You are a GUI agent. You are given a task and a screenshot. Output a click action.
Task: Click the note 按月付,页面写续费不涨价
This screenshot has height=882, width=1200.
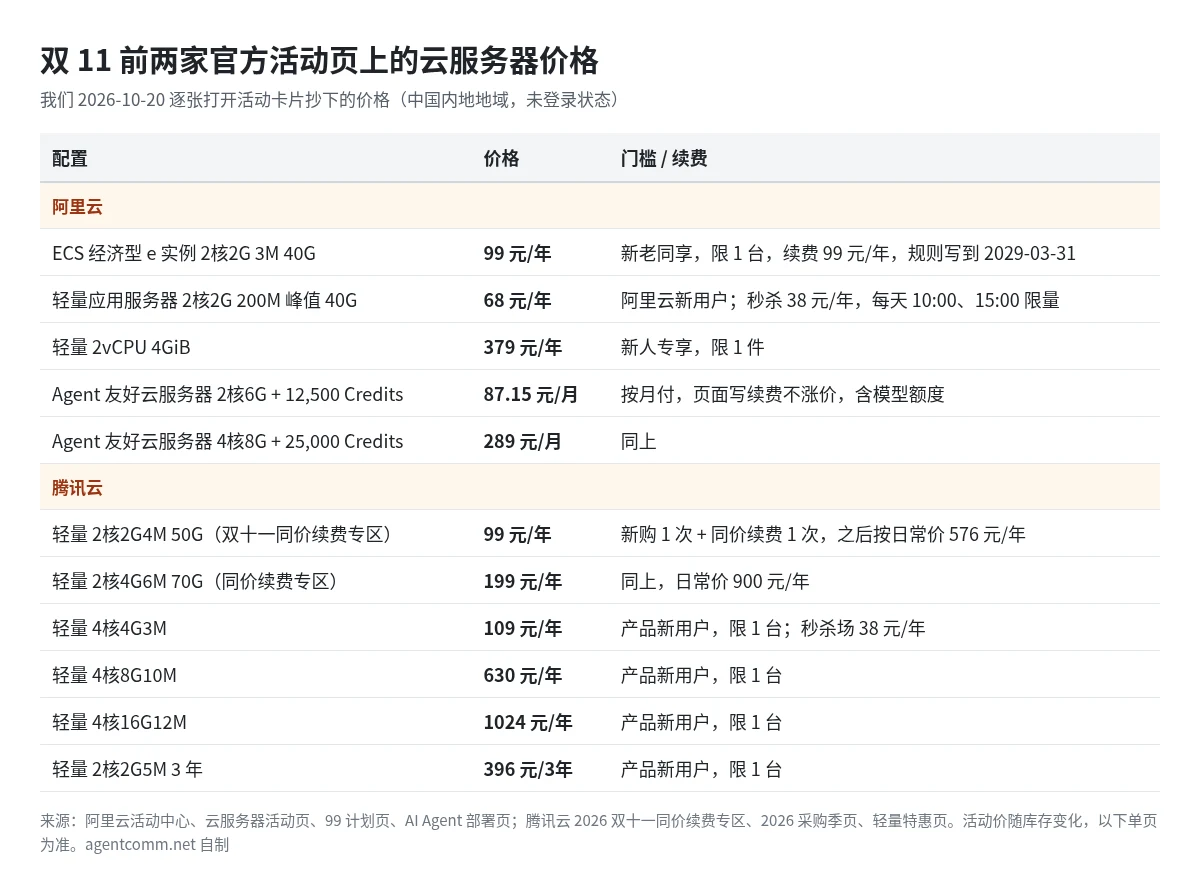pos(783,394)
